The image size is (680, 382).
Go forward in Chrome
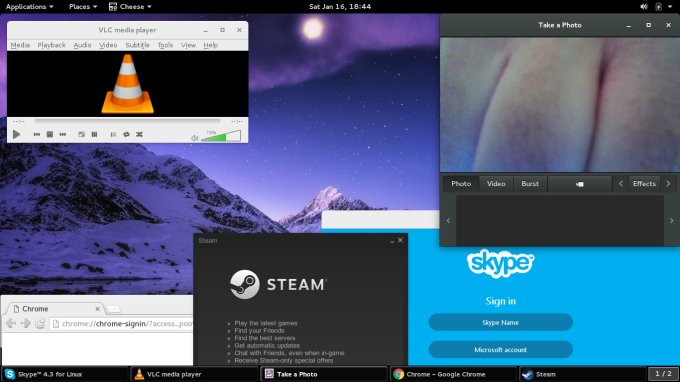point(26,323)
